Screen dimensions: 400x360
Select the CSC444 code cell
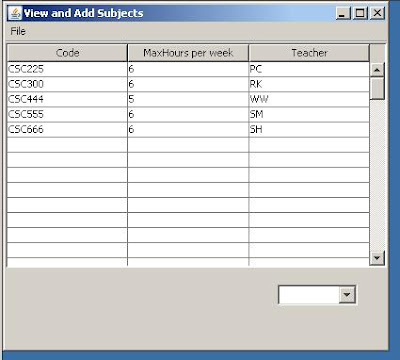pyautogui.click(x=67, y=99)
